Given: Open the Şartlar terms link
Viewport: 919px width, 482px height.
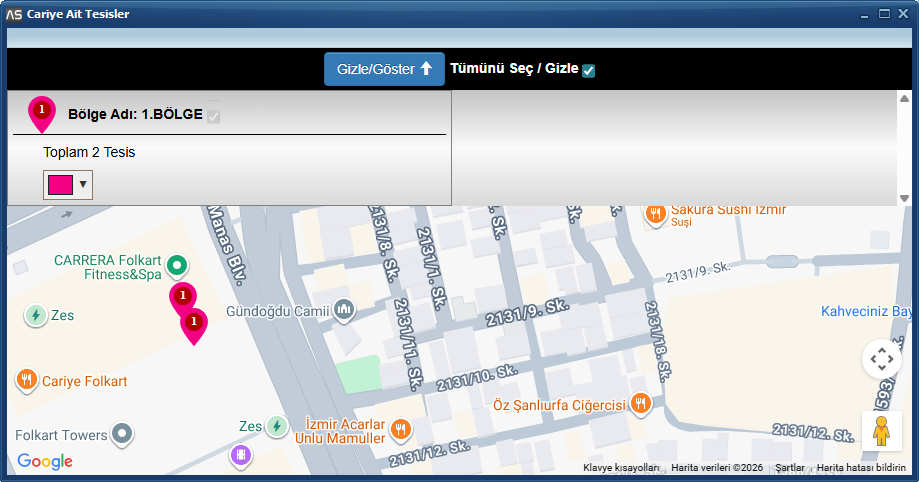Looking at the screenshot, I should click(790, 468).
